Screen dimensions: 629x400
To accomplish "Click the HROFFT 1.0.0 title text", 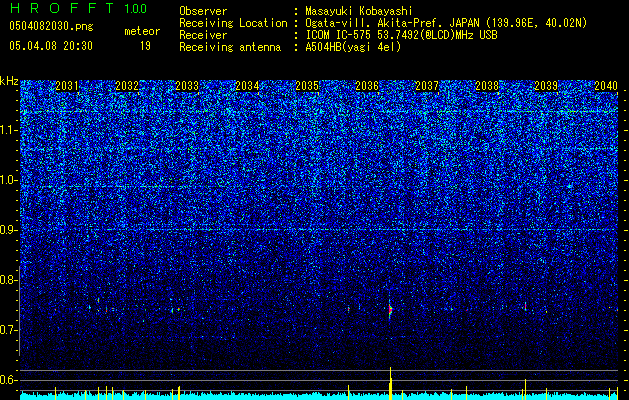I will 78,8.
